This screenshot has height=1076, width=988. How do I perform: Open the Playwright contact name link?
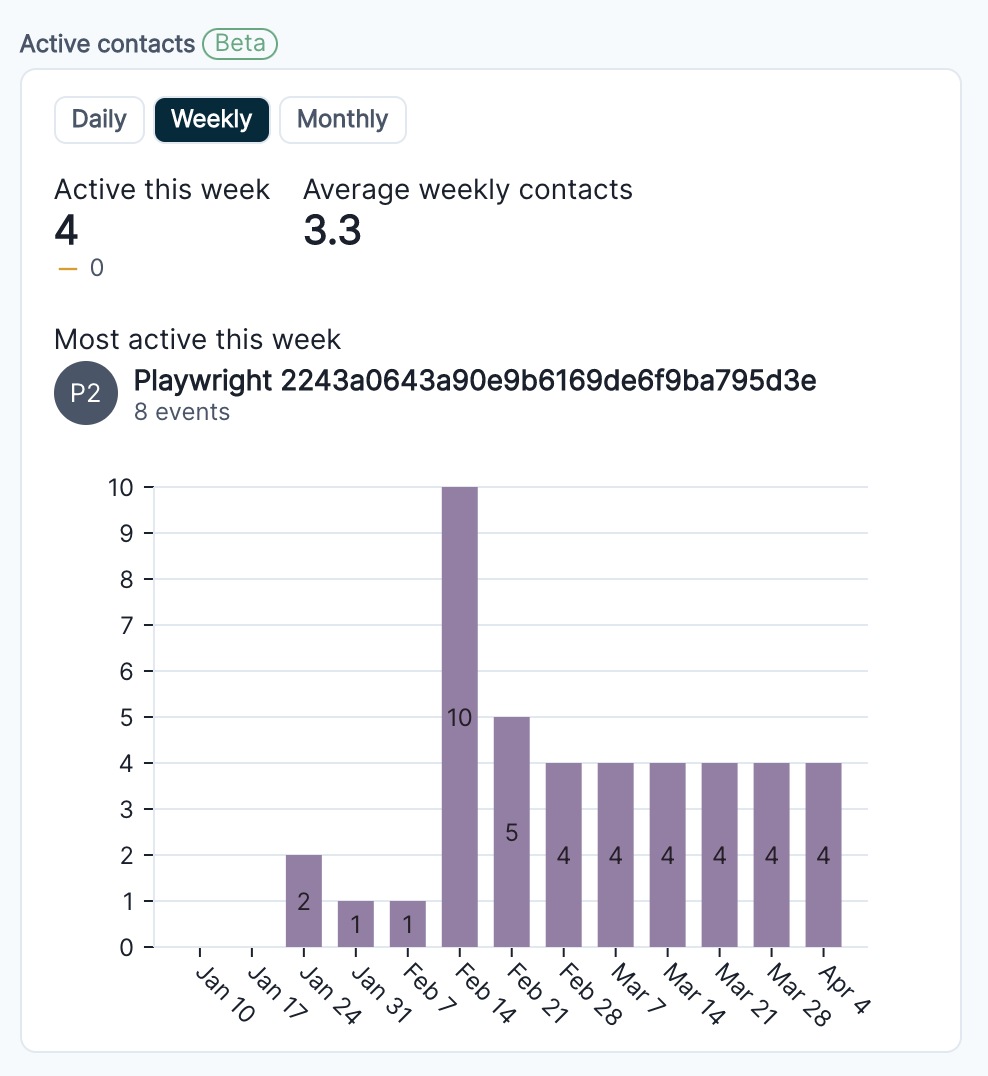475,381
